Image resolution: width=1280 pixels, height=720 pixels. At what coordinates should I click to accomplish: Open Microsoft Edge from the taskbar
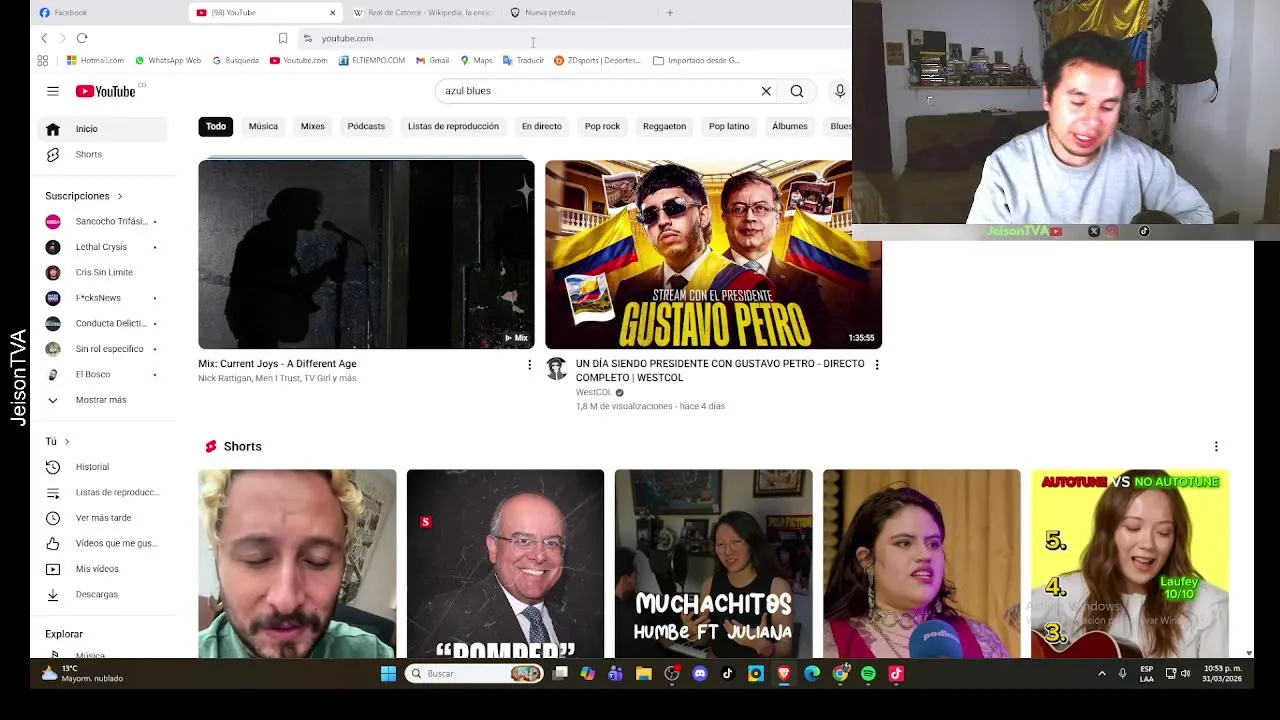(812, 674)
